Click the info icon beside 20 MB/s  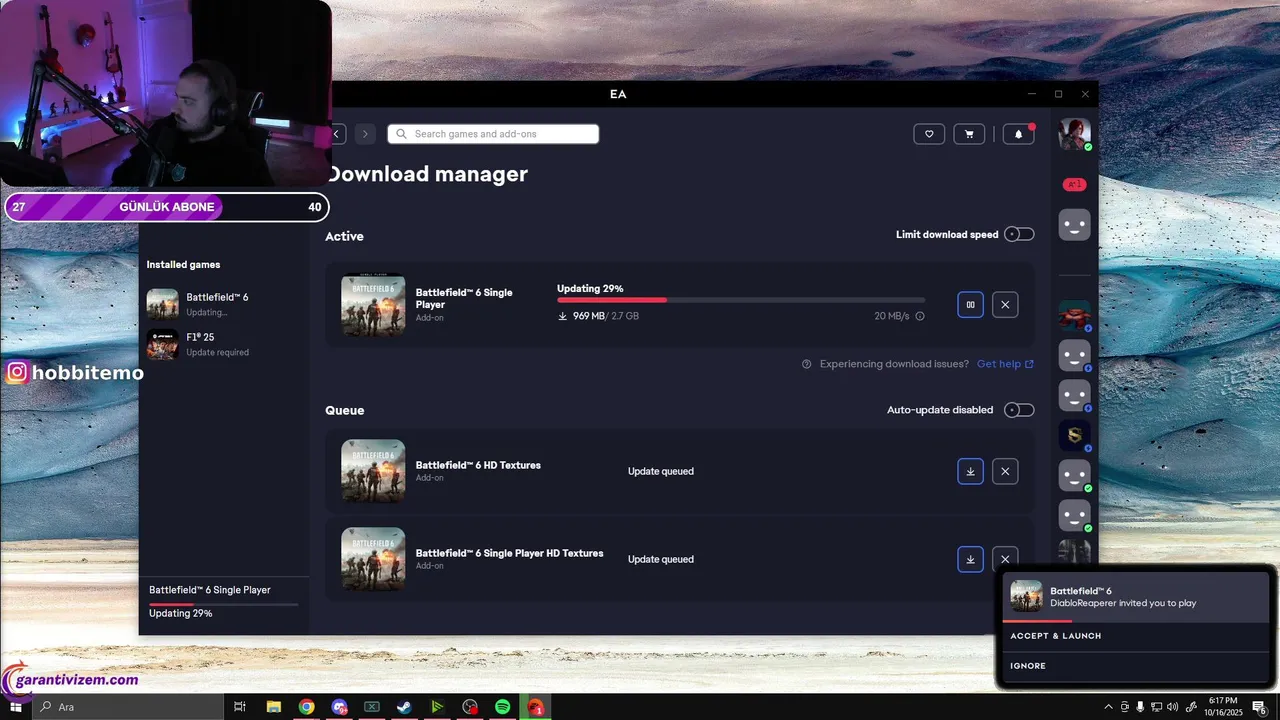pos(920,316)
